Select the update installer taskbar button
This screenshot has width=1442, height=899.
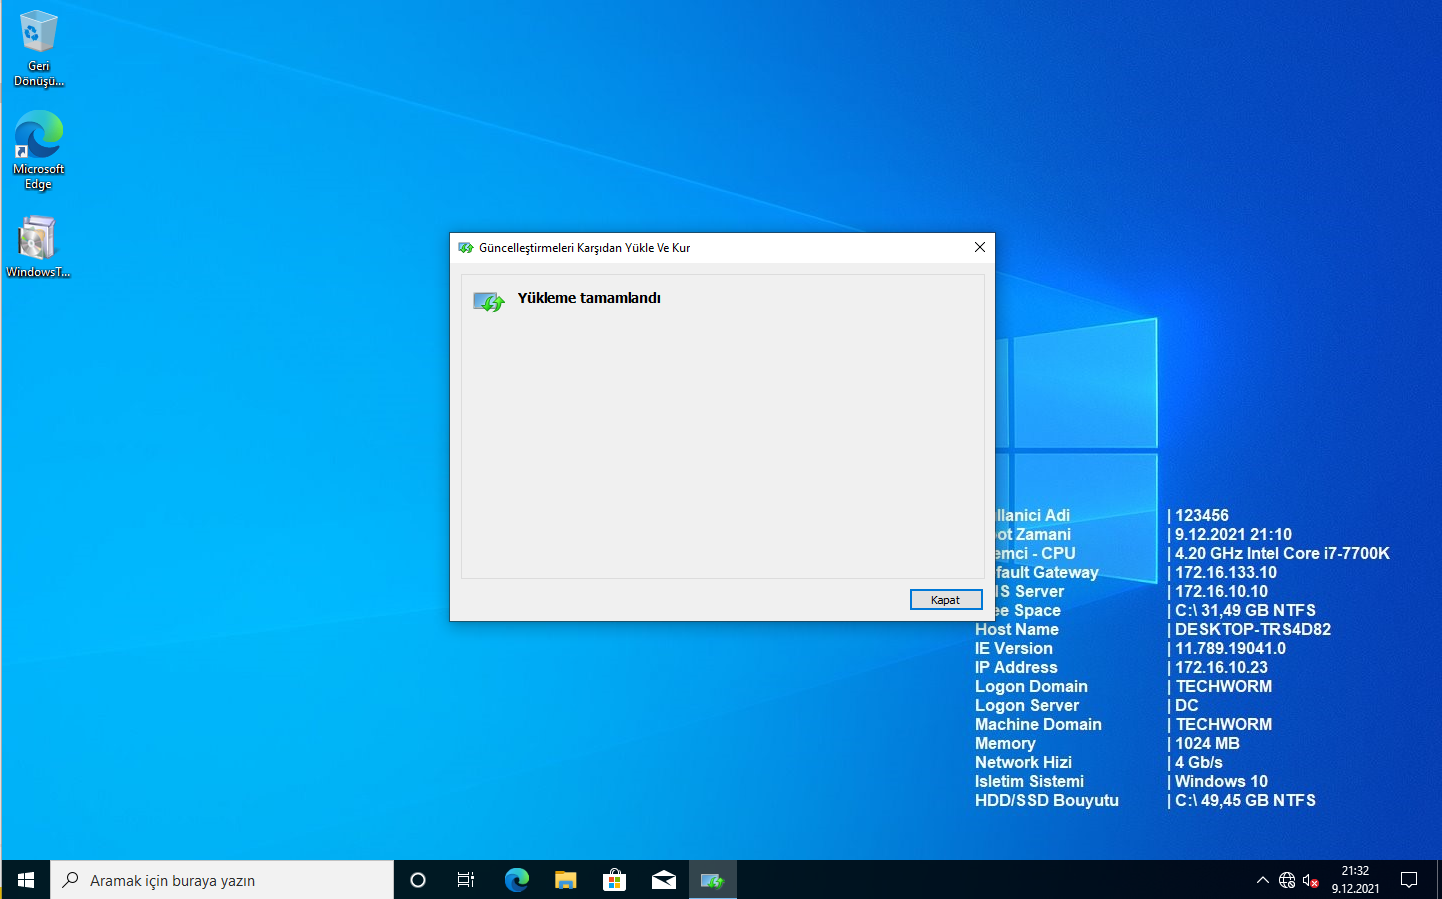712,880
